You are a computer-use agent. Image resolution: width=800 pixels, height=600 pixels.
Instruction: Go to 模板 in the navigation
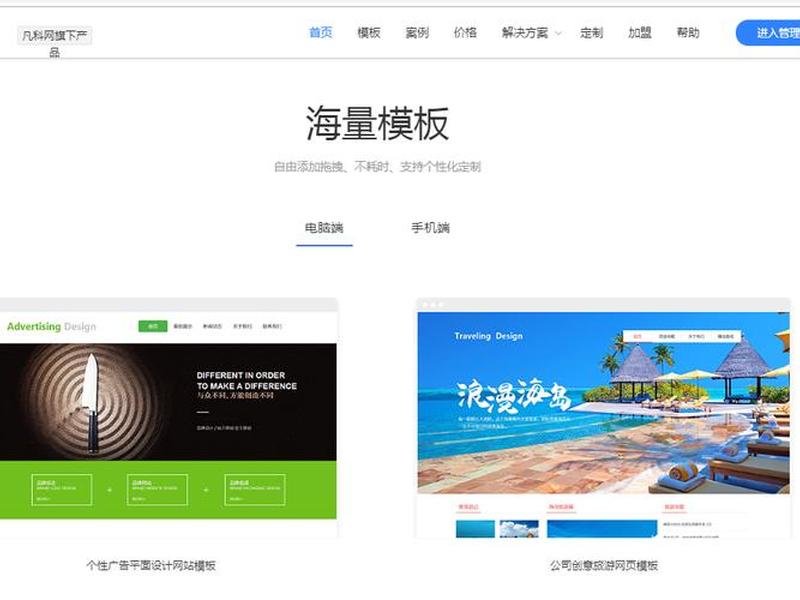coord(369,33)
